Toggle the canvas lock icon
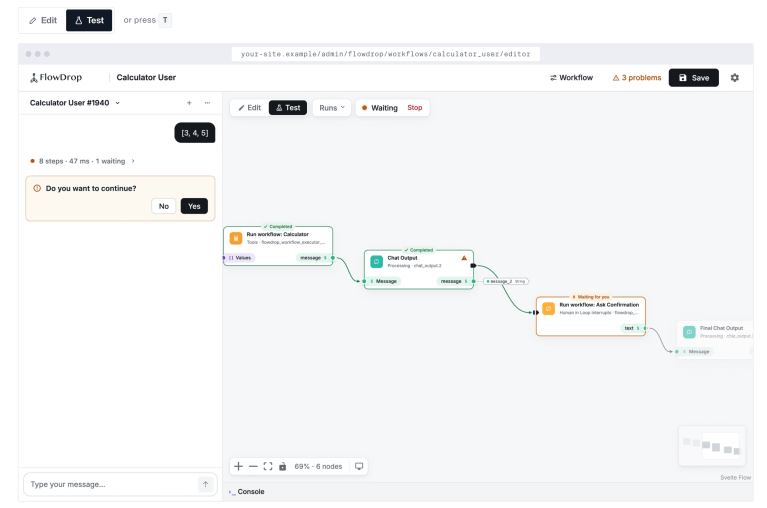This screenshot has height=508, width=767. [x=282, y=466]
